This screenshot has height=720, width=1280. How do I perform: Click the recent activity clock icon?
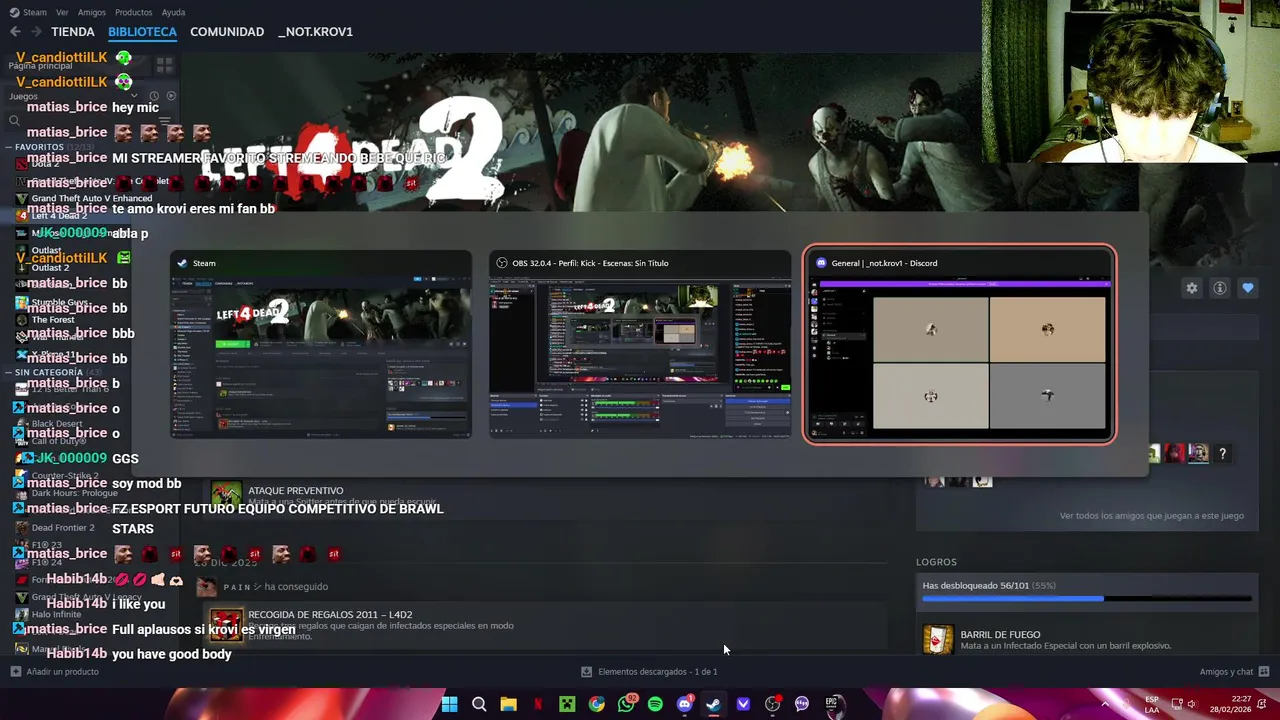pos(155,96)
